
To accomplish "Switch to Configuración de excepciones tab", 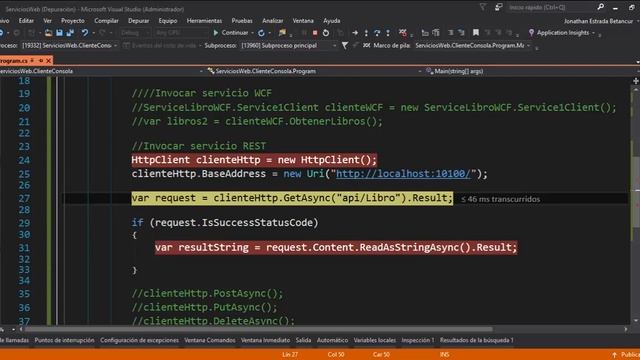I will click(139, 340).
